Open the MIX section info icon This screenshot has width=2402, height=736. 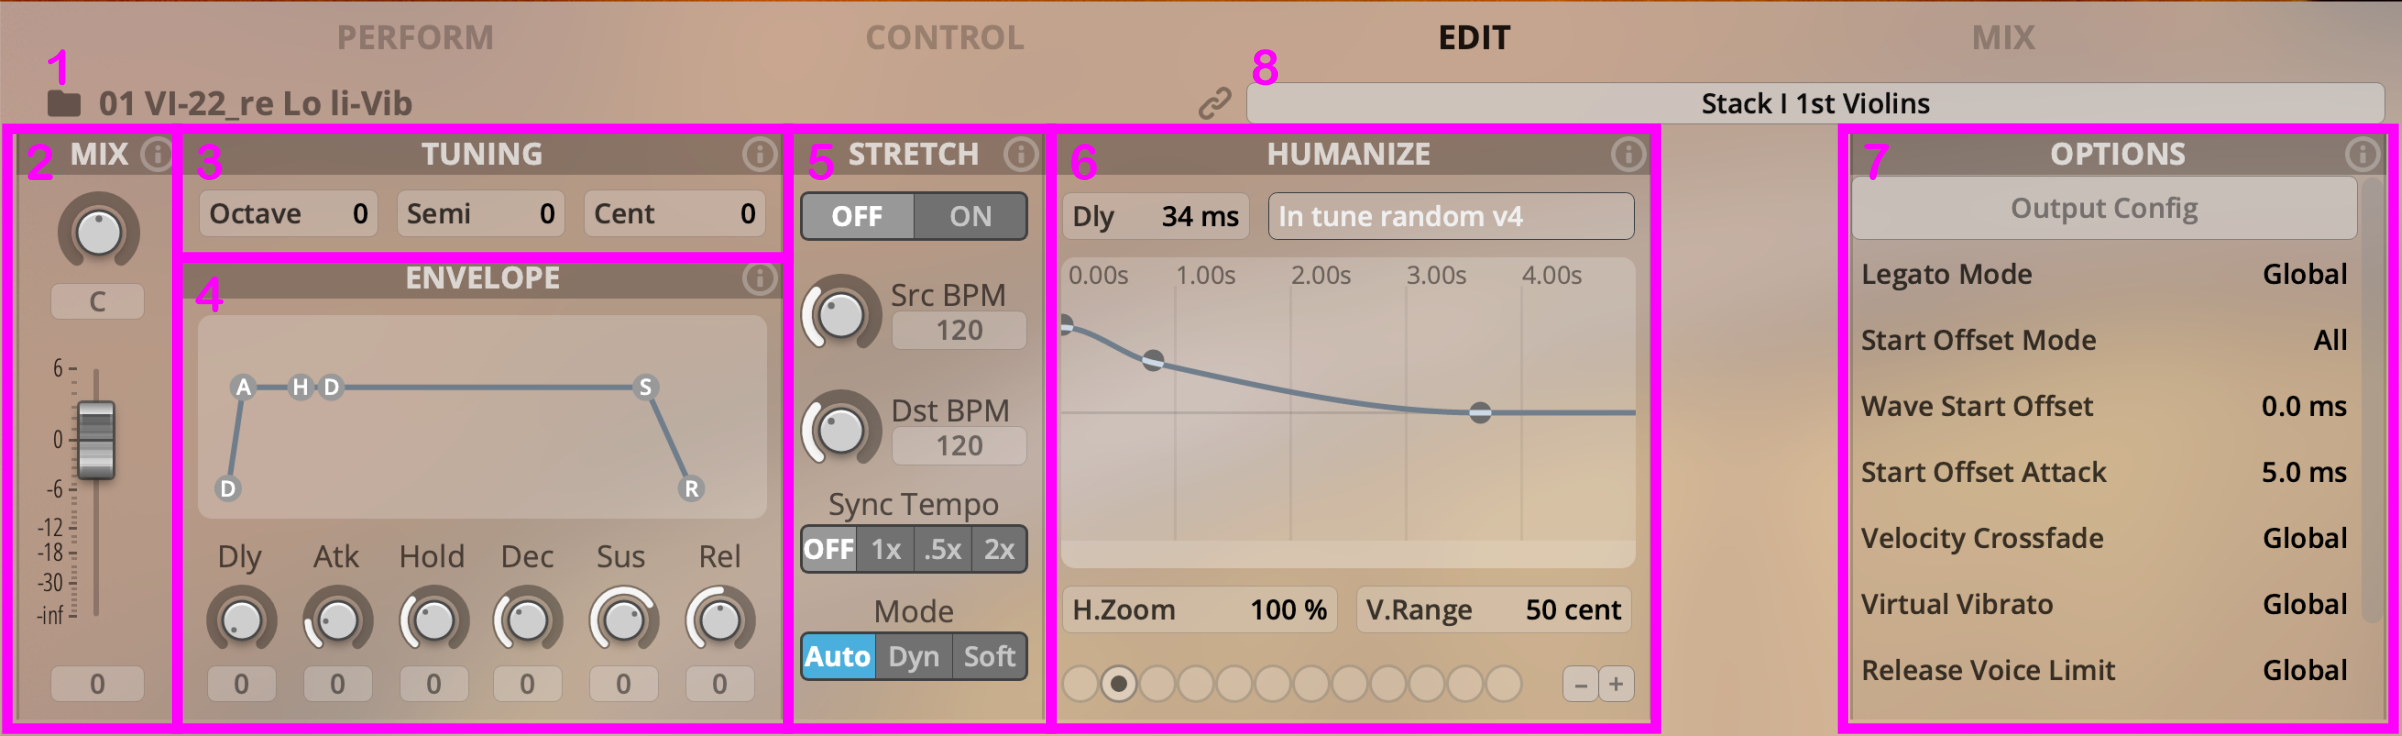click(157, 154)
